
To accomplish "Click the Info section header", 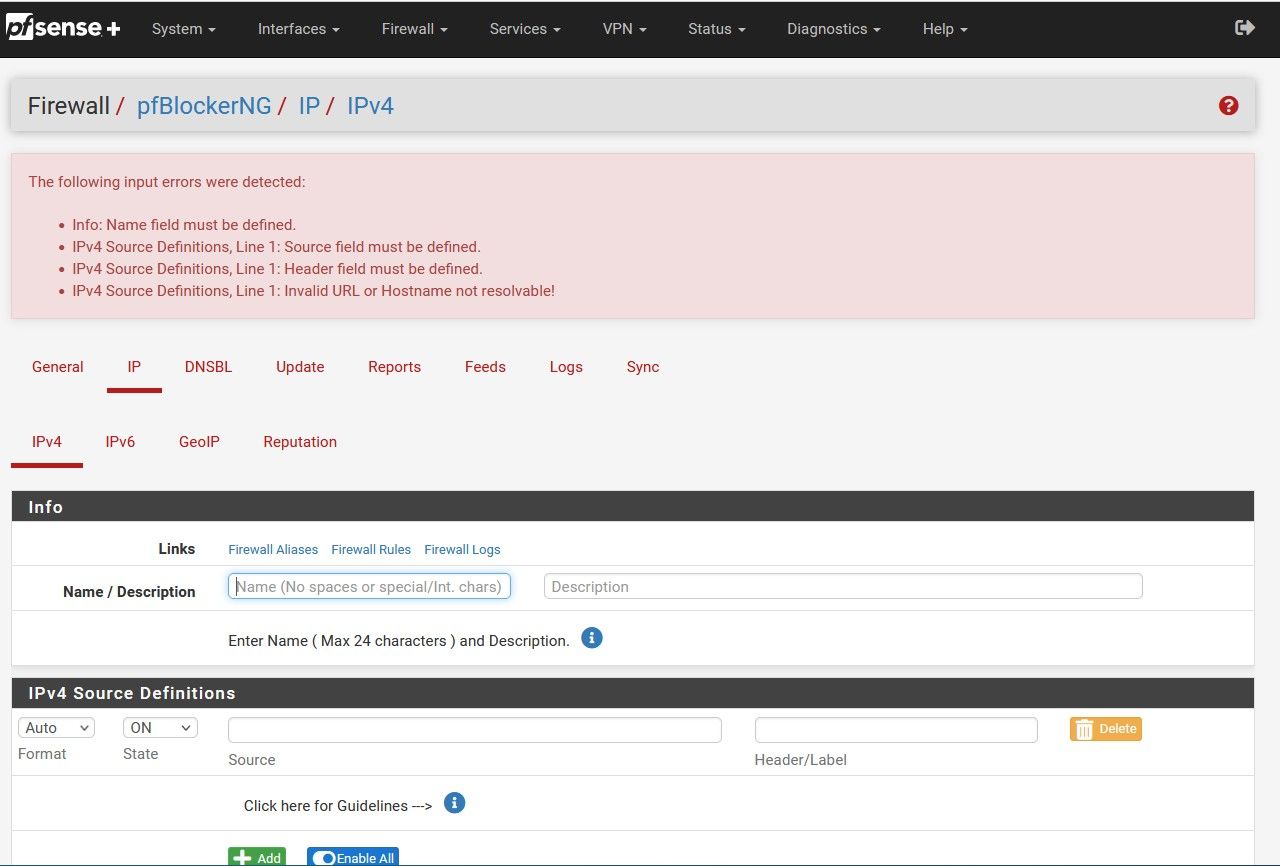I will point(633,507).
